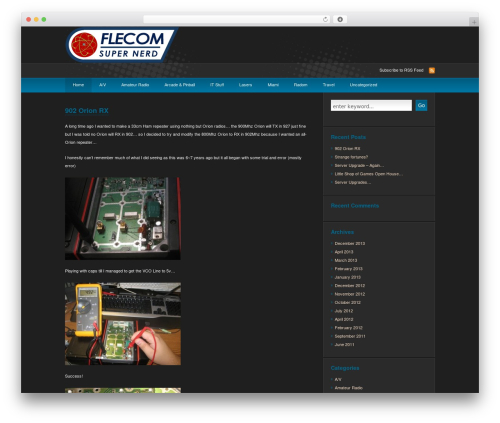Open the A/V category in sidebar

[x=338, y=379]
